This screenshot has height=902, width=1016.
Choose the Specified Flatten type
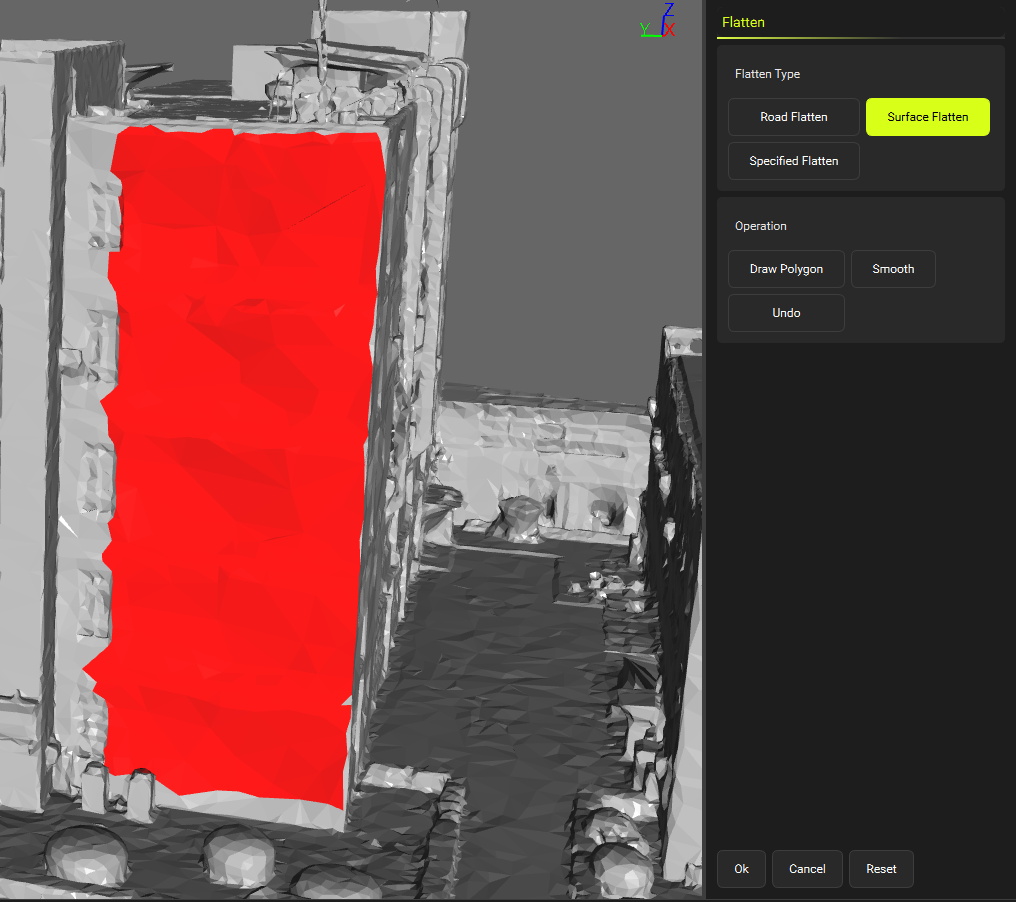pos(793,161)
